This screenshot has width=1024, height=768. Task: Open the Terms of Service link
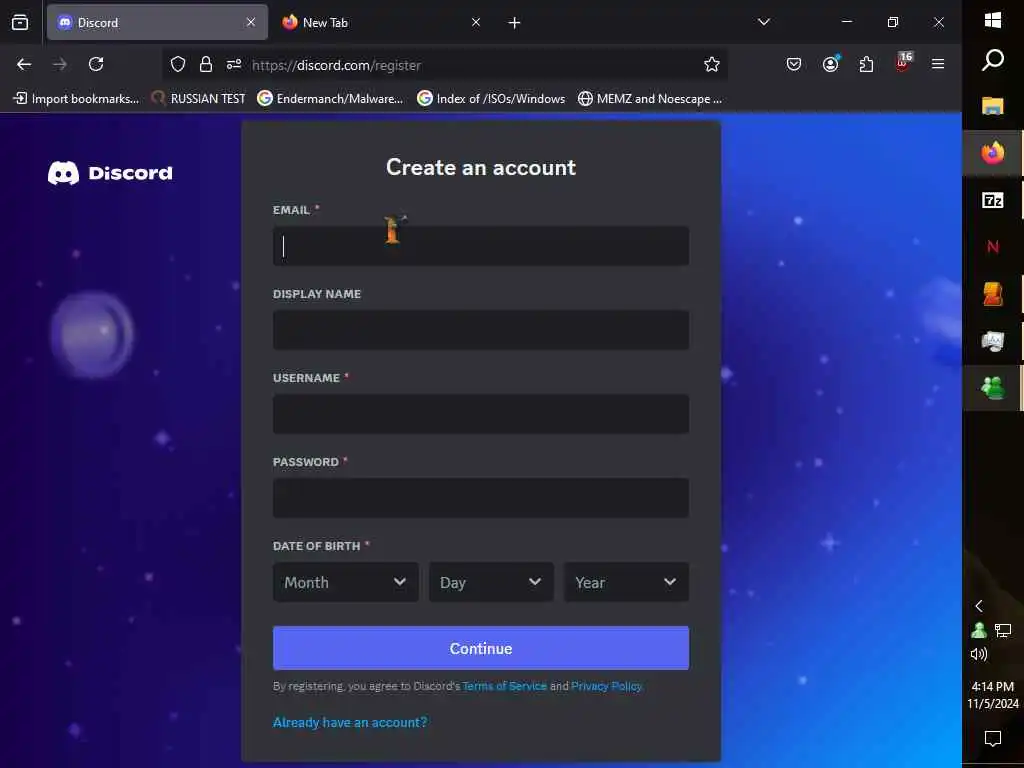coord(505,686)
